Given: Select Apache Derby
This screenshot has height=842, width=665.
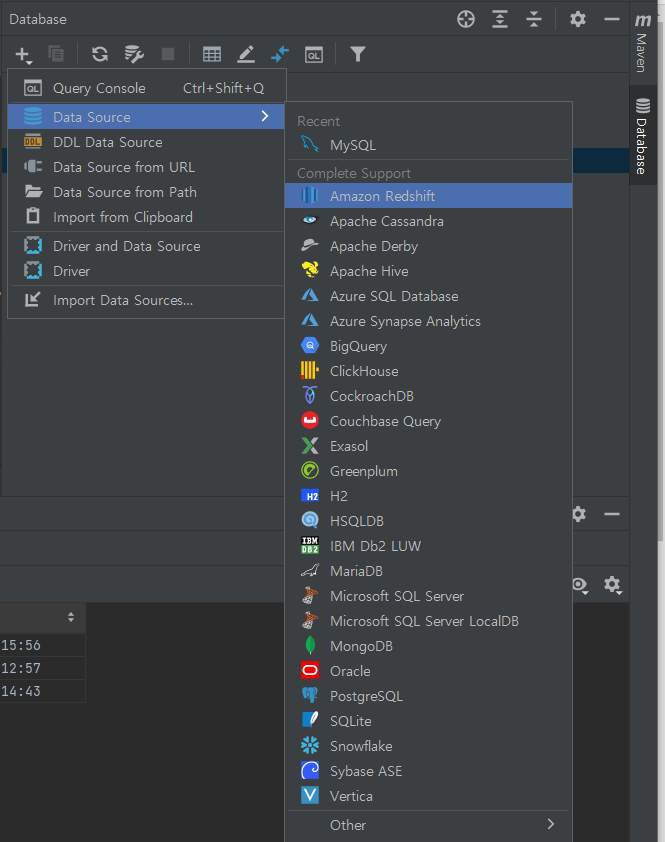Looking at the screenshot, I should coord(428,246).
